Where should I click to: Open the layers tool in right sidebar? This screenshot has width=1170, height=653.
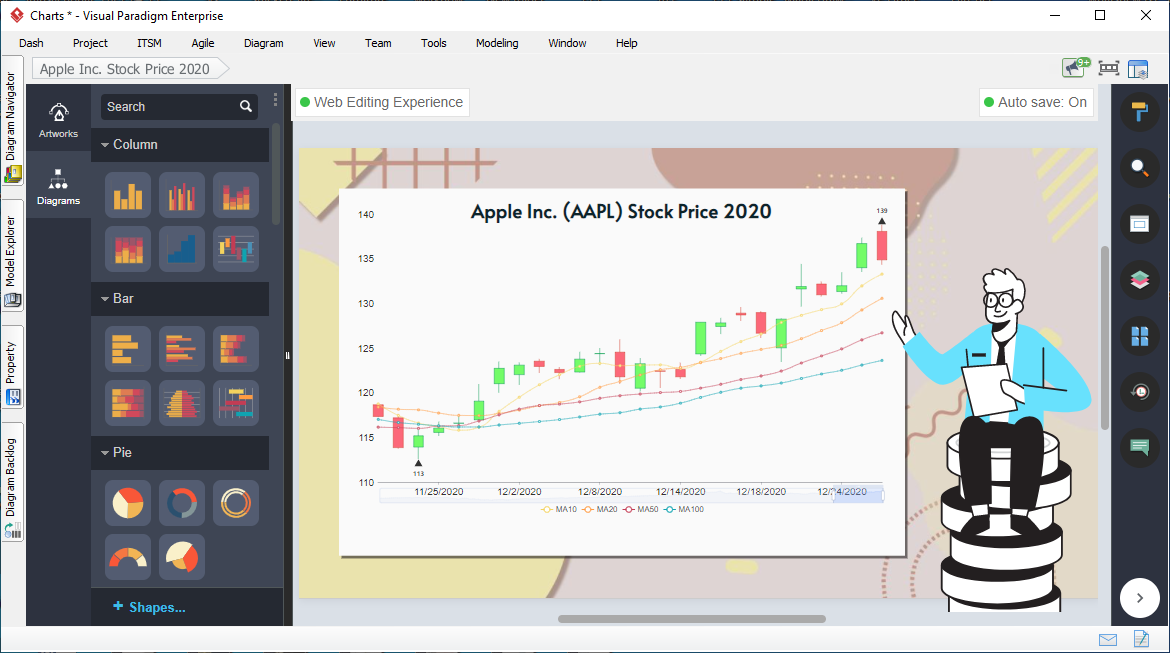[1139, 280]
